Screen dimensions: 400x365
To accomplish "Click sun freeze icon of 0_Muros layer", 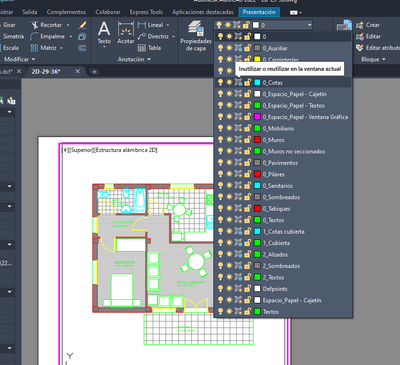I will pyautogui.click(x=229, y=140).
